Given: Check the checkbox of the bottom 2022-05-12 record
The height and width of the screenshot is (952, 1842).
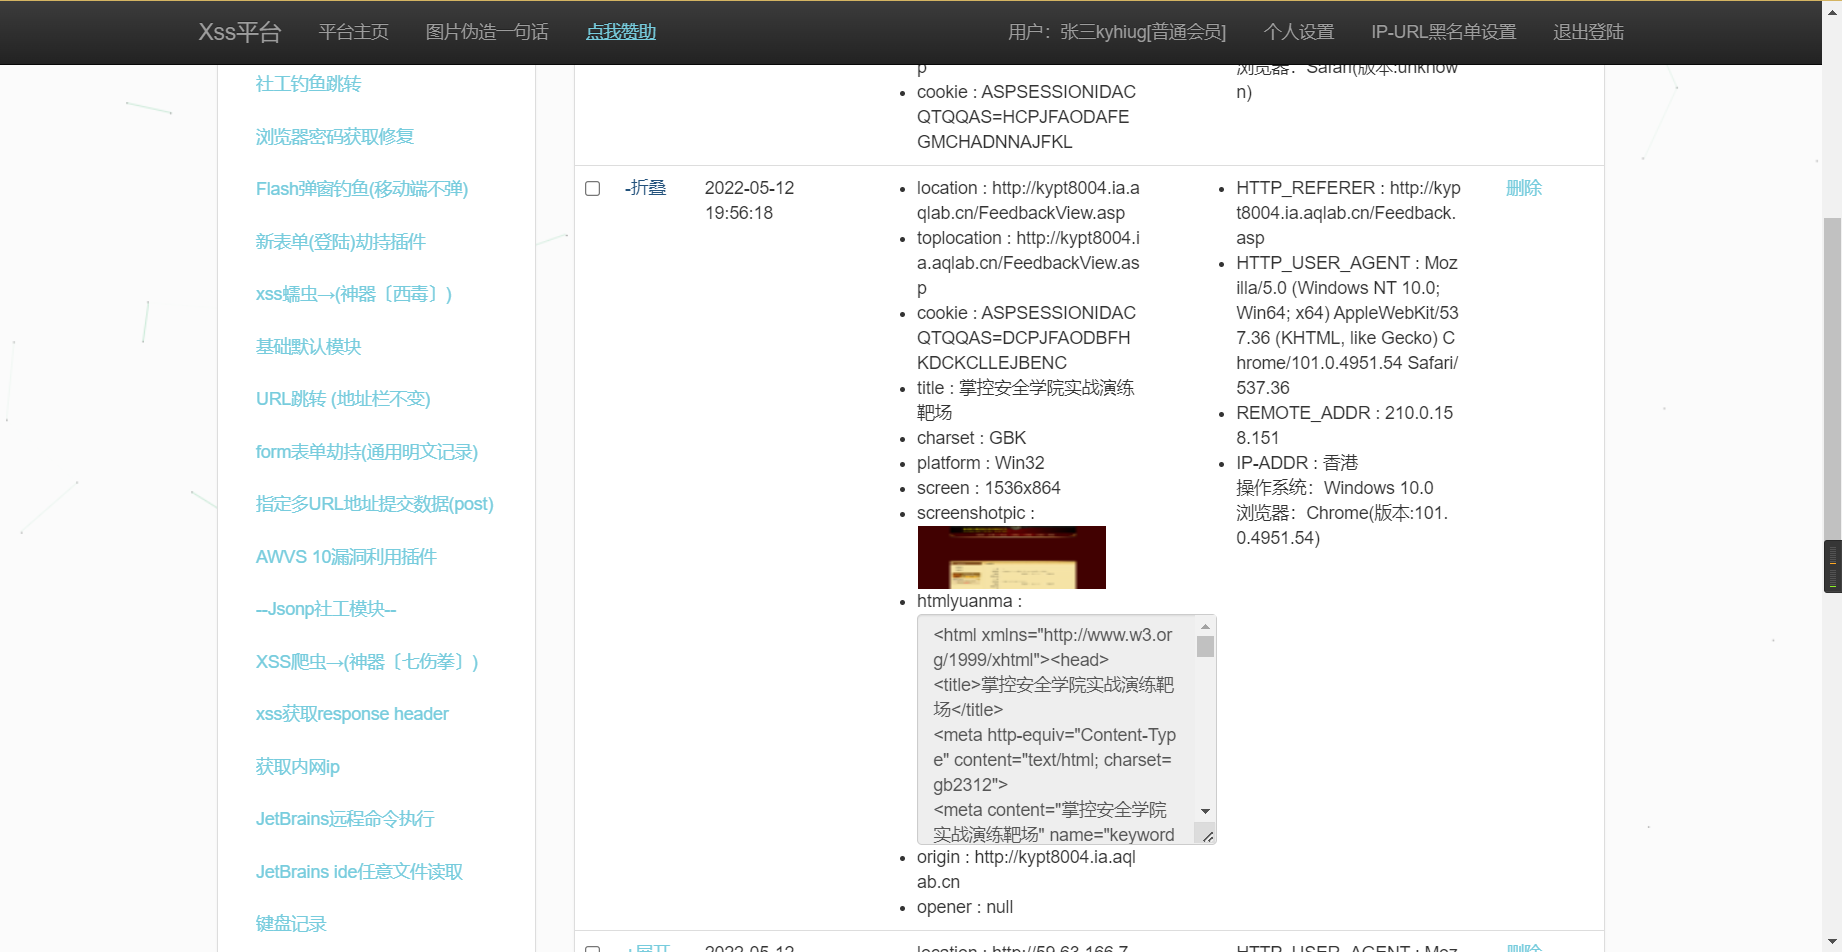Looking at the screenshot, I should click(592, 947).
